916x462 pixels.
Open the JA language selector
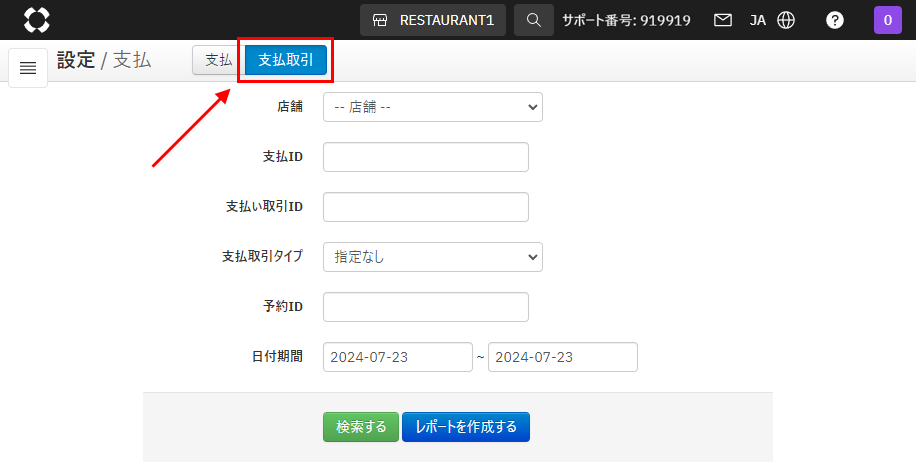758,20
